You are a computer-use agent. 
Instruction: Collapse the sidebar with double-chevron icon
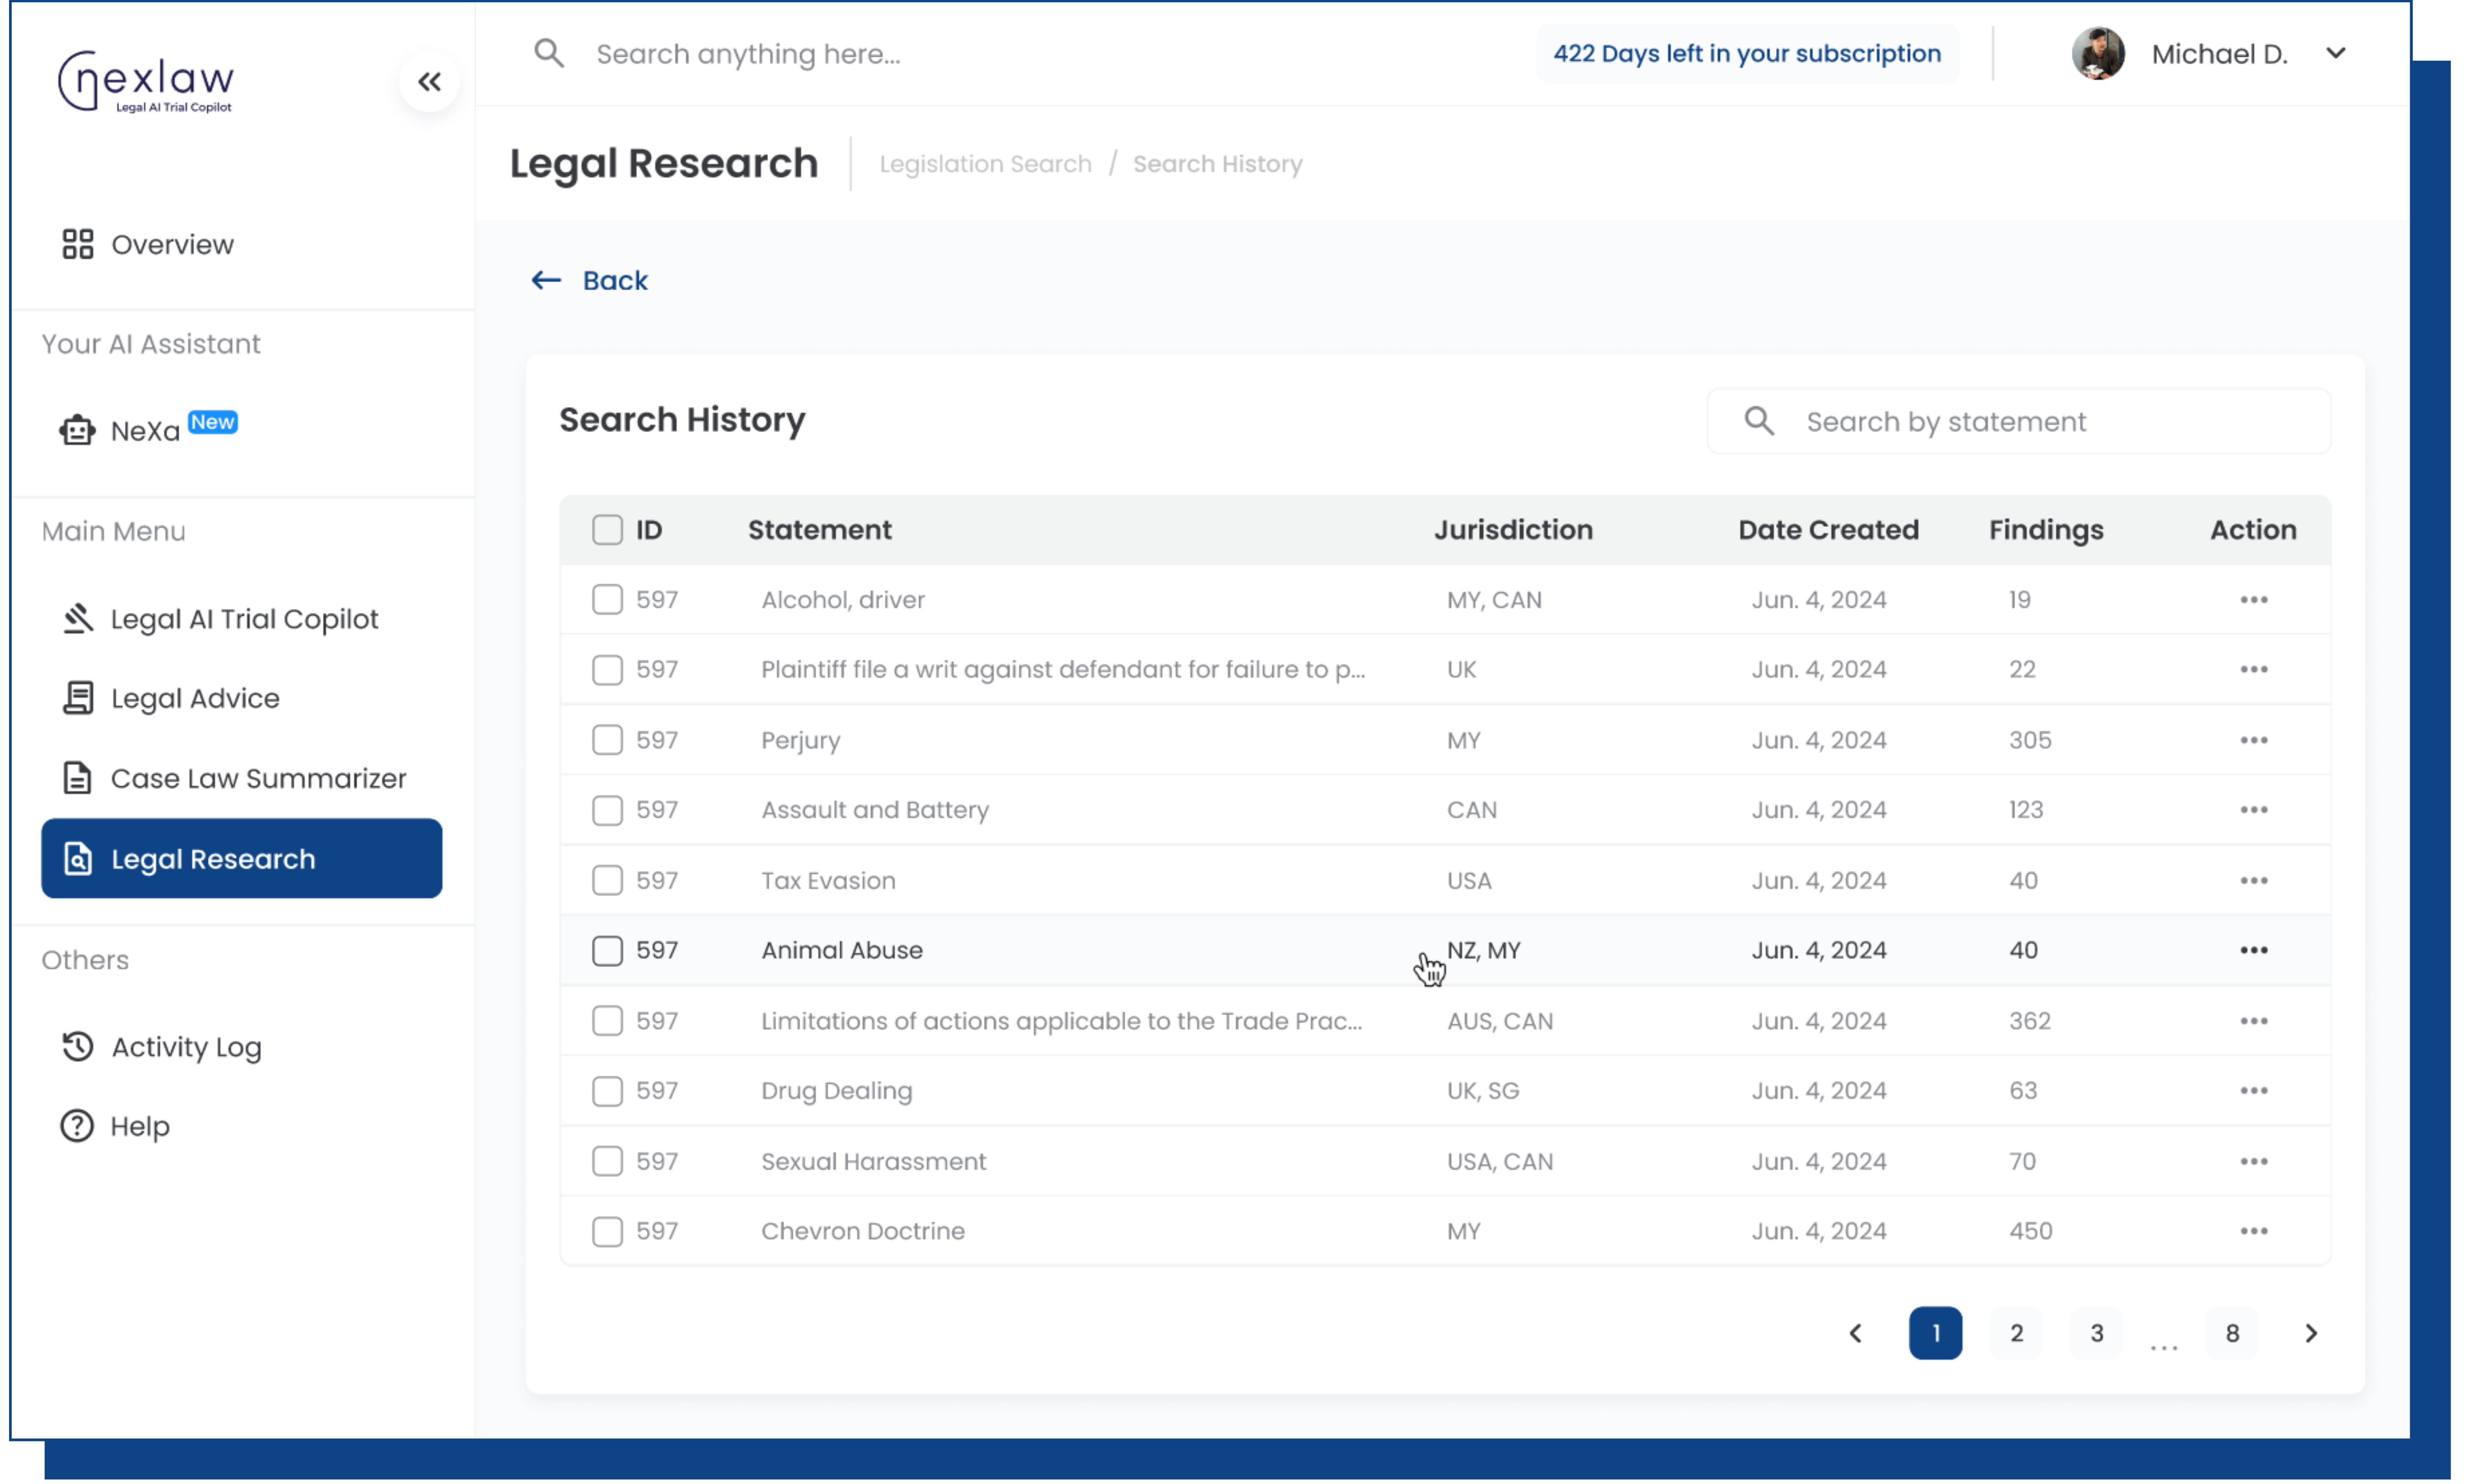pyautogui.click(x=429, y=82)
